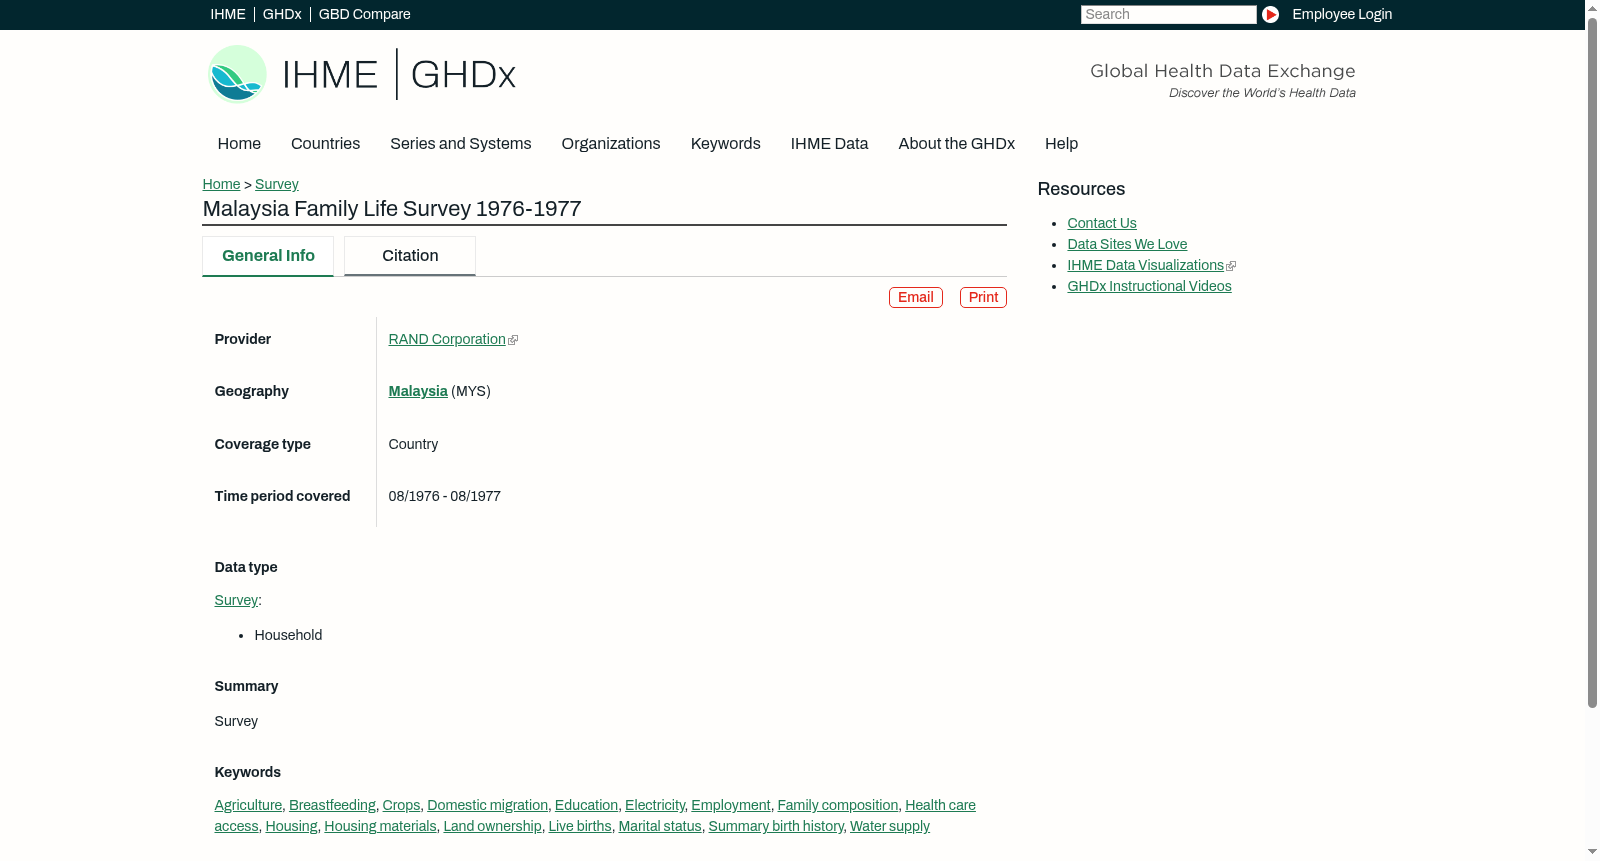The width and height of the screenshot is (1600, 861).
Task: Click the GHDx wordmark in the header
Action: point(463,75)
